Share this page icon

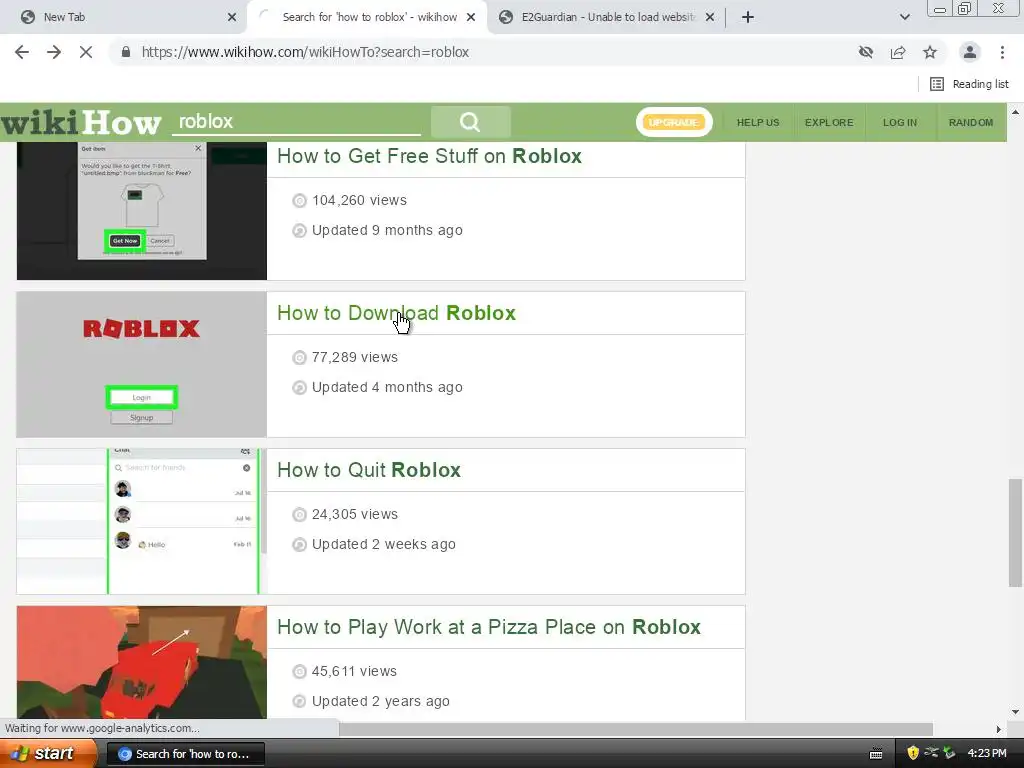pos(898,52)
